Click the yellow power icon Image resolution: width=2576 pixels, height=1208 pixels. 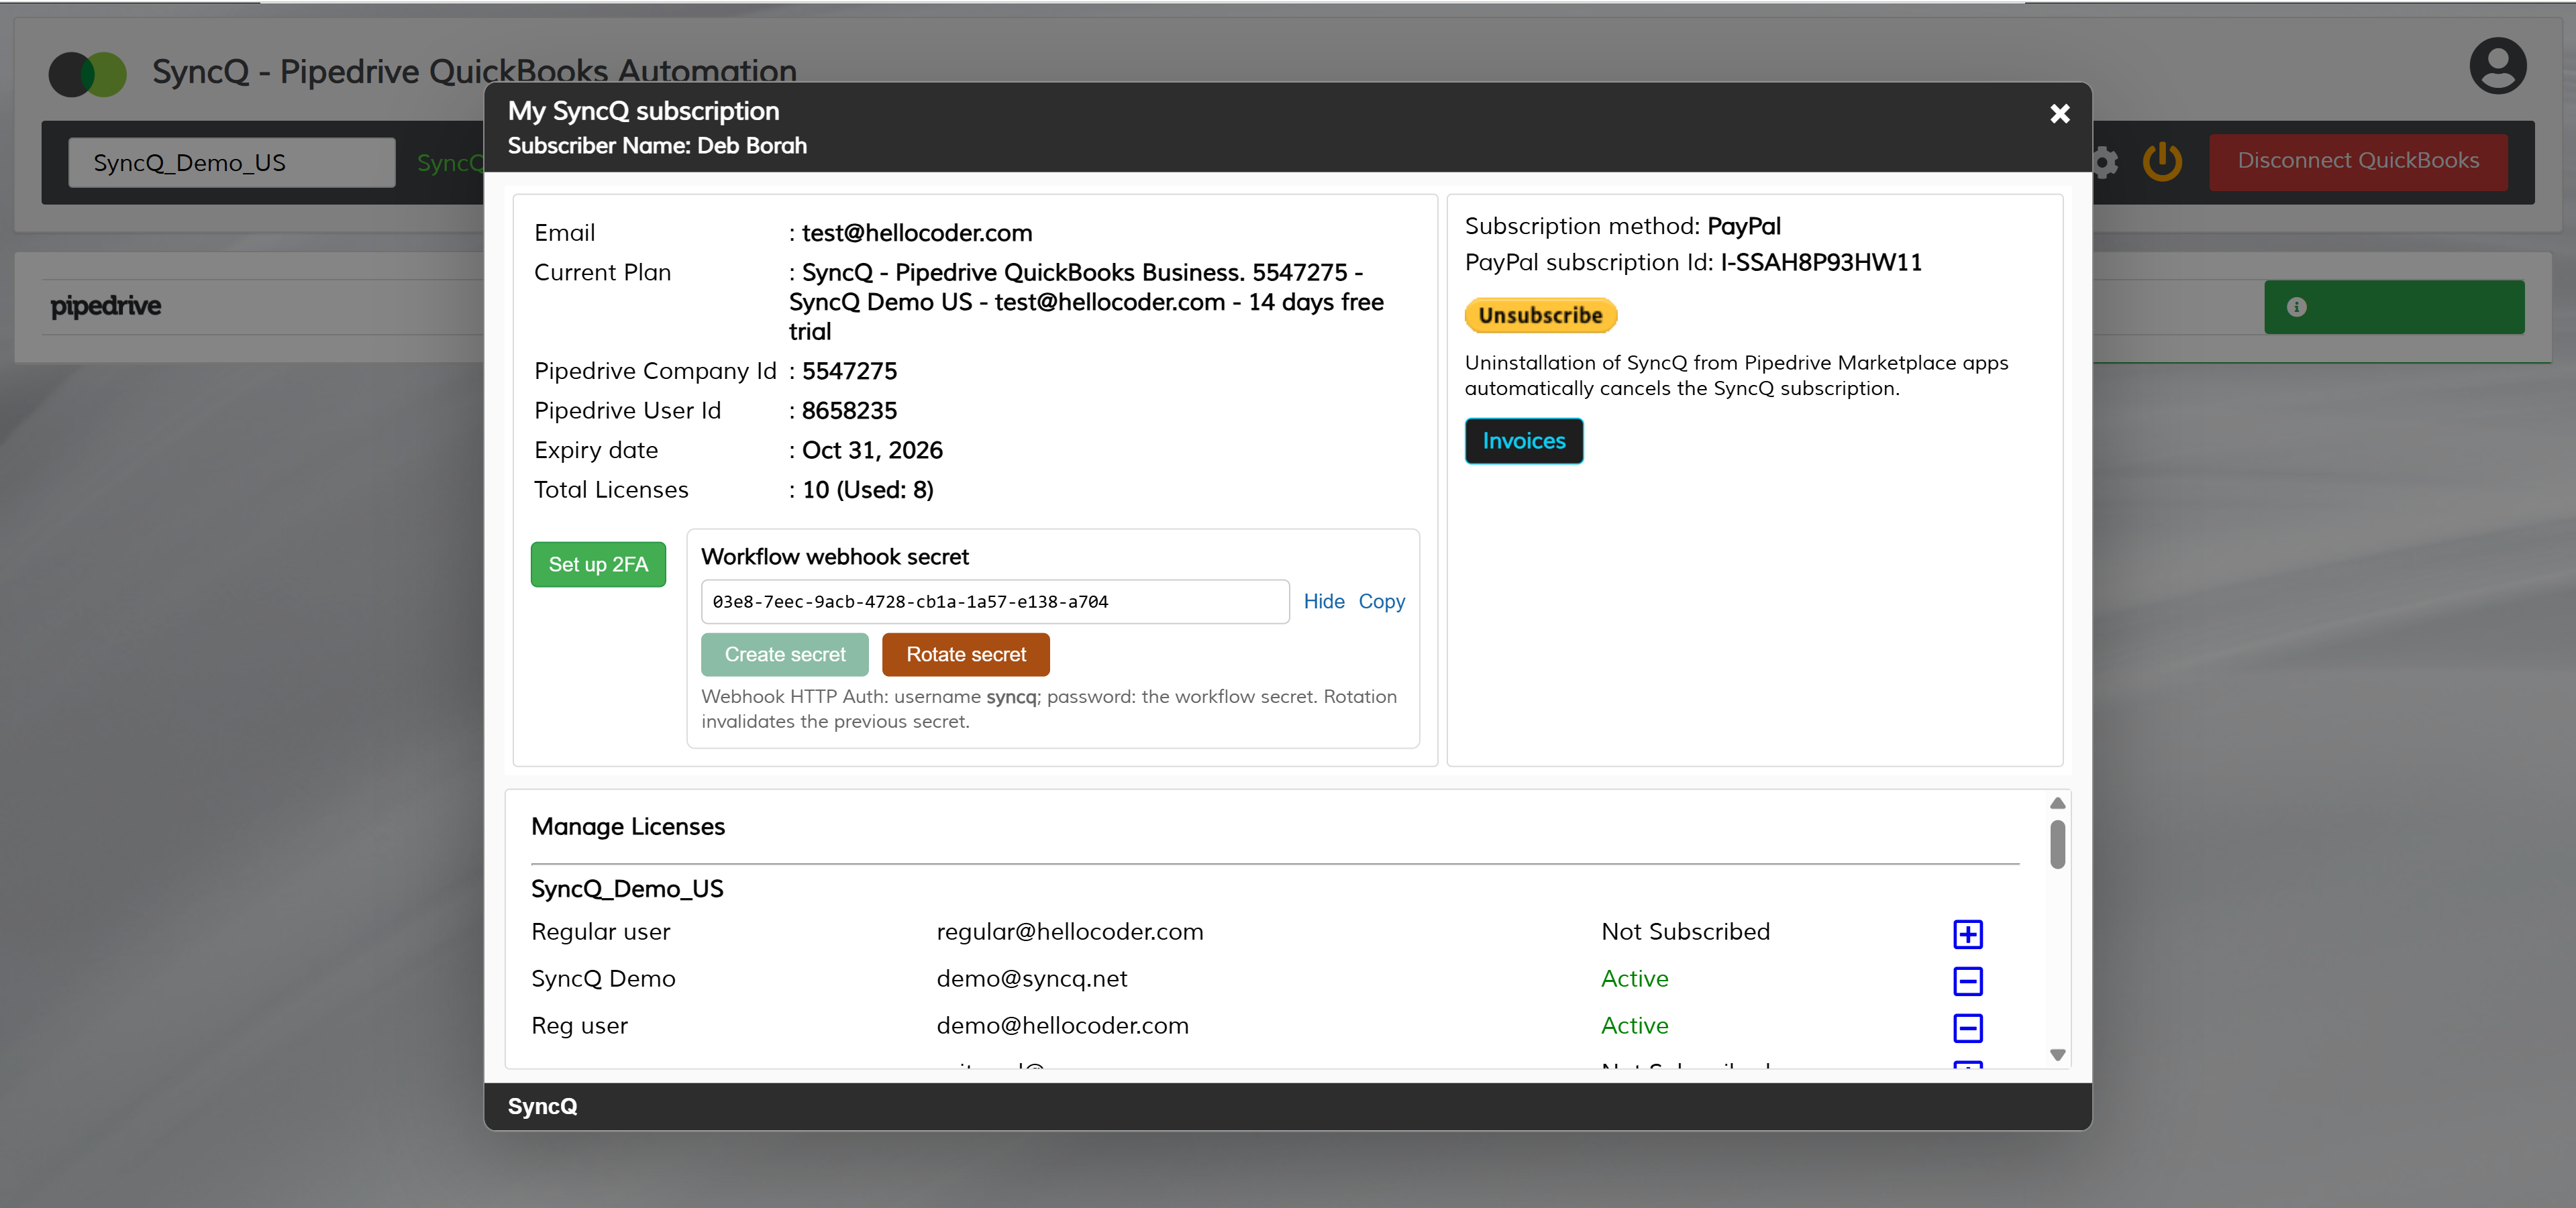(2162, 161)
